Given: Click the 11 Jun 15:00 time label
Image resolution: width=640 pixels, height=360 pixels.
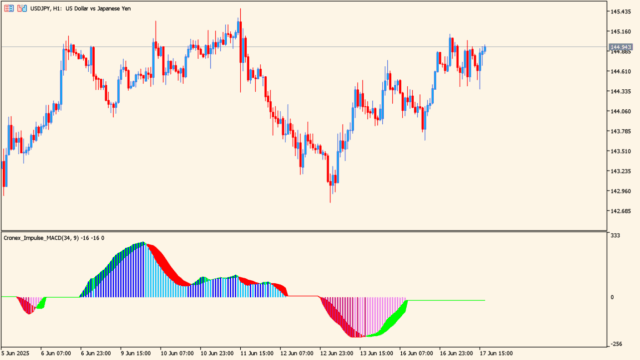Looking at the screenshot, I should (257, 353).
